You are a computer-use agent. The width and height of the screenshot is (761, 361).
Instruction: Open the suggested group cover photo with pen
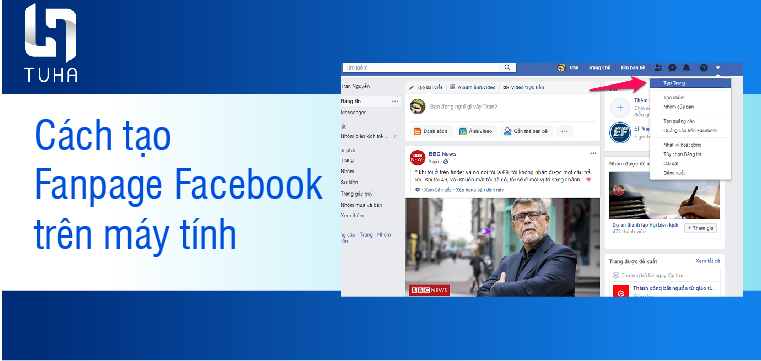click(664, 195)
